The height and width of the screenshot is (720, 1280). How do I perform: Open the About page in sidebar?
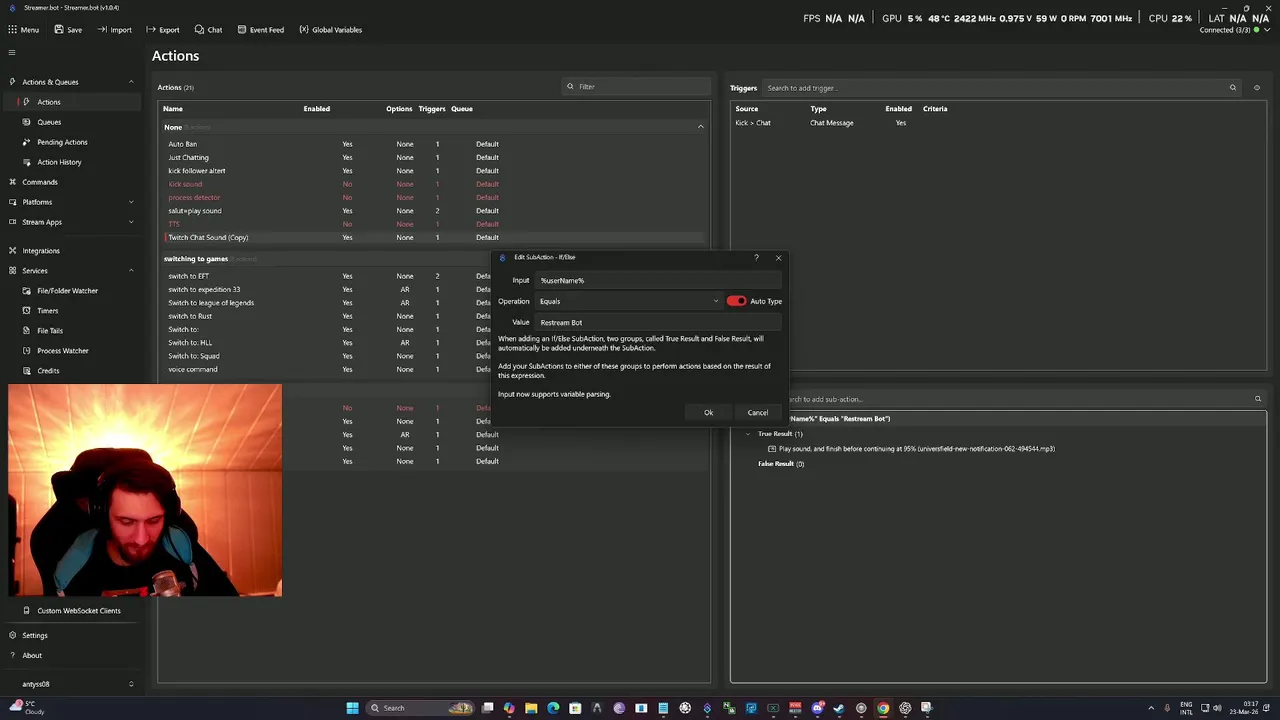pyautogui.click(x=32, y=655)
